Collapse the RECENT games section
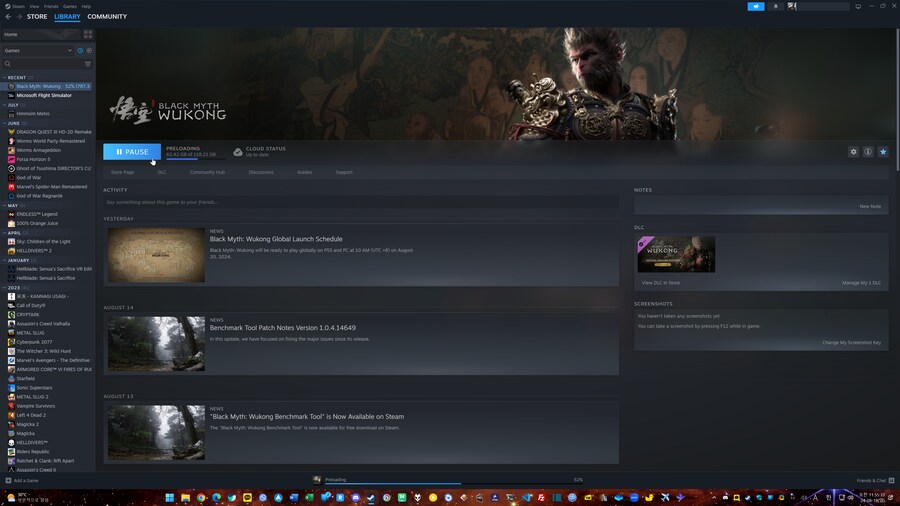The height and width of the screenshot is (506, 900). [x=5, y=77]
